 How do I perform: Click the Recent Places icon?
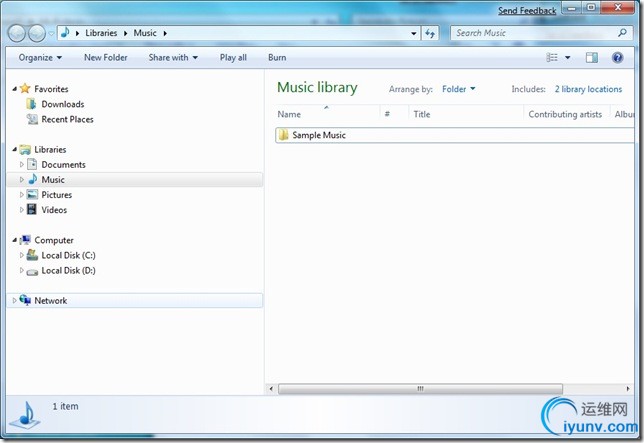(32, 119)
